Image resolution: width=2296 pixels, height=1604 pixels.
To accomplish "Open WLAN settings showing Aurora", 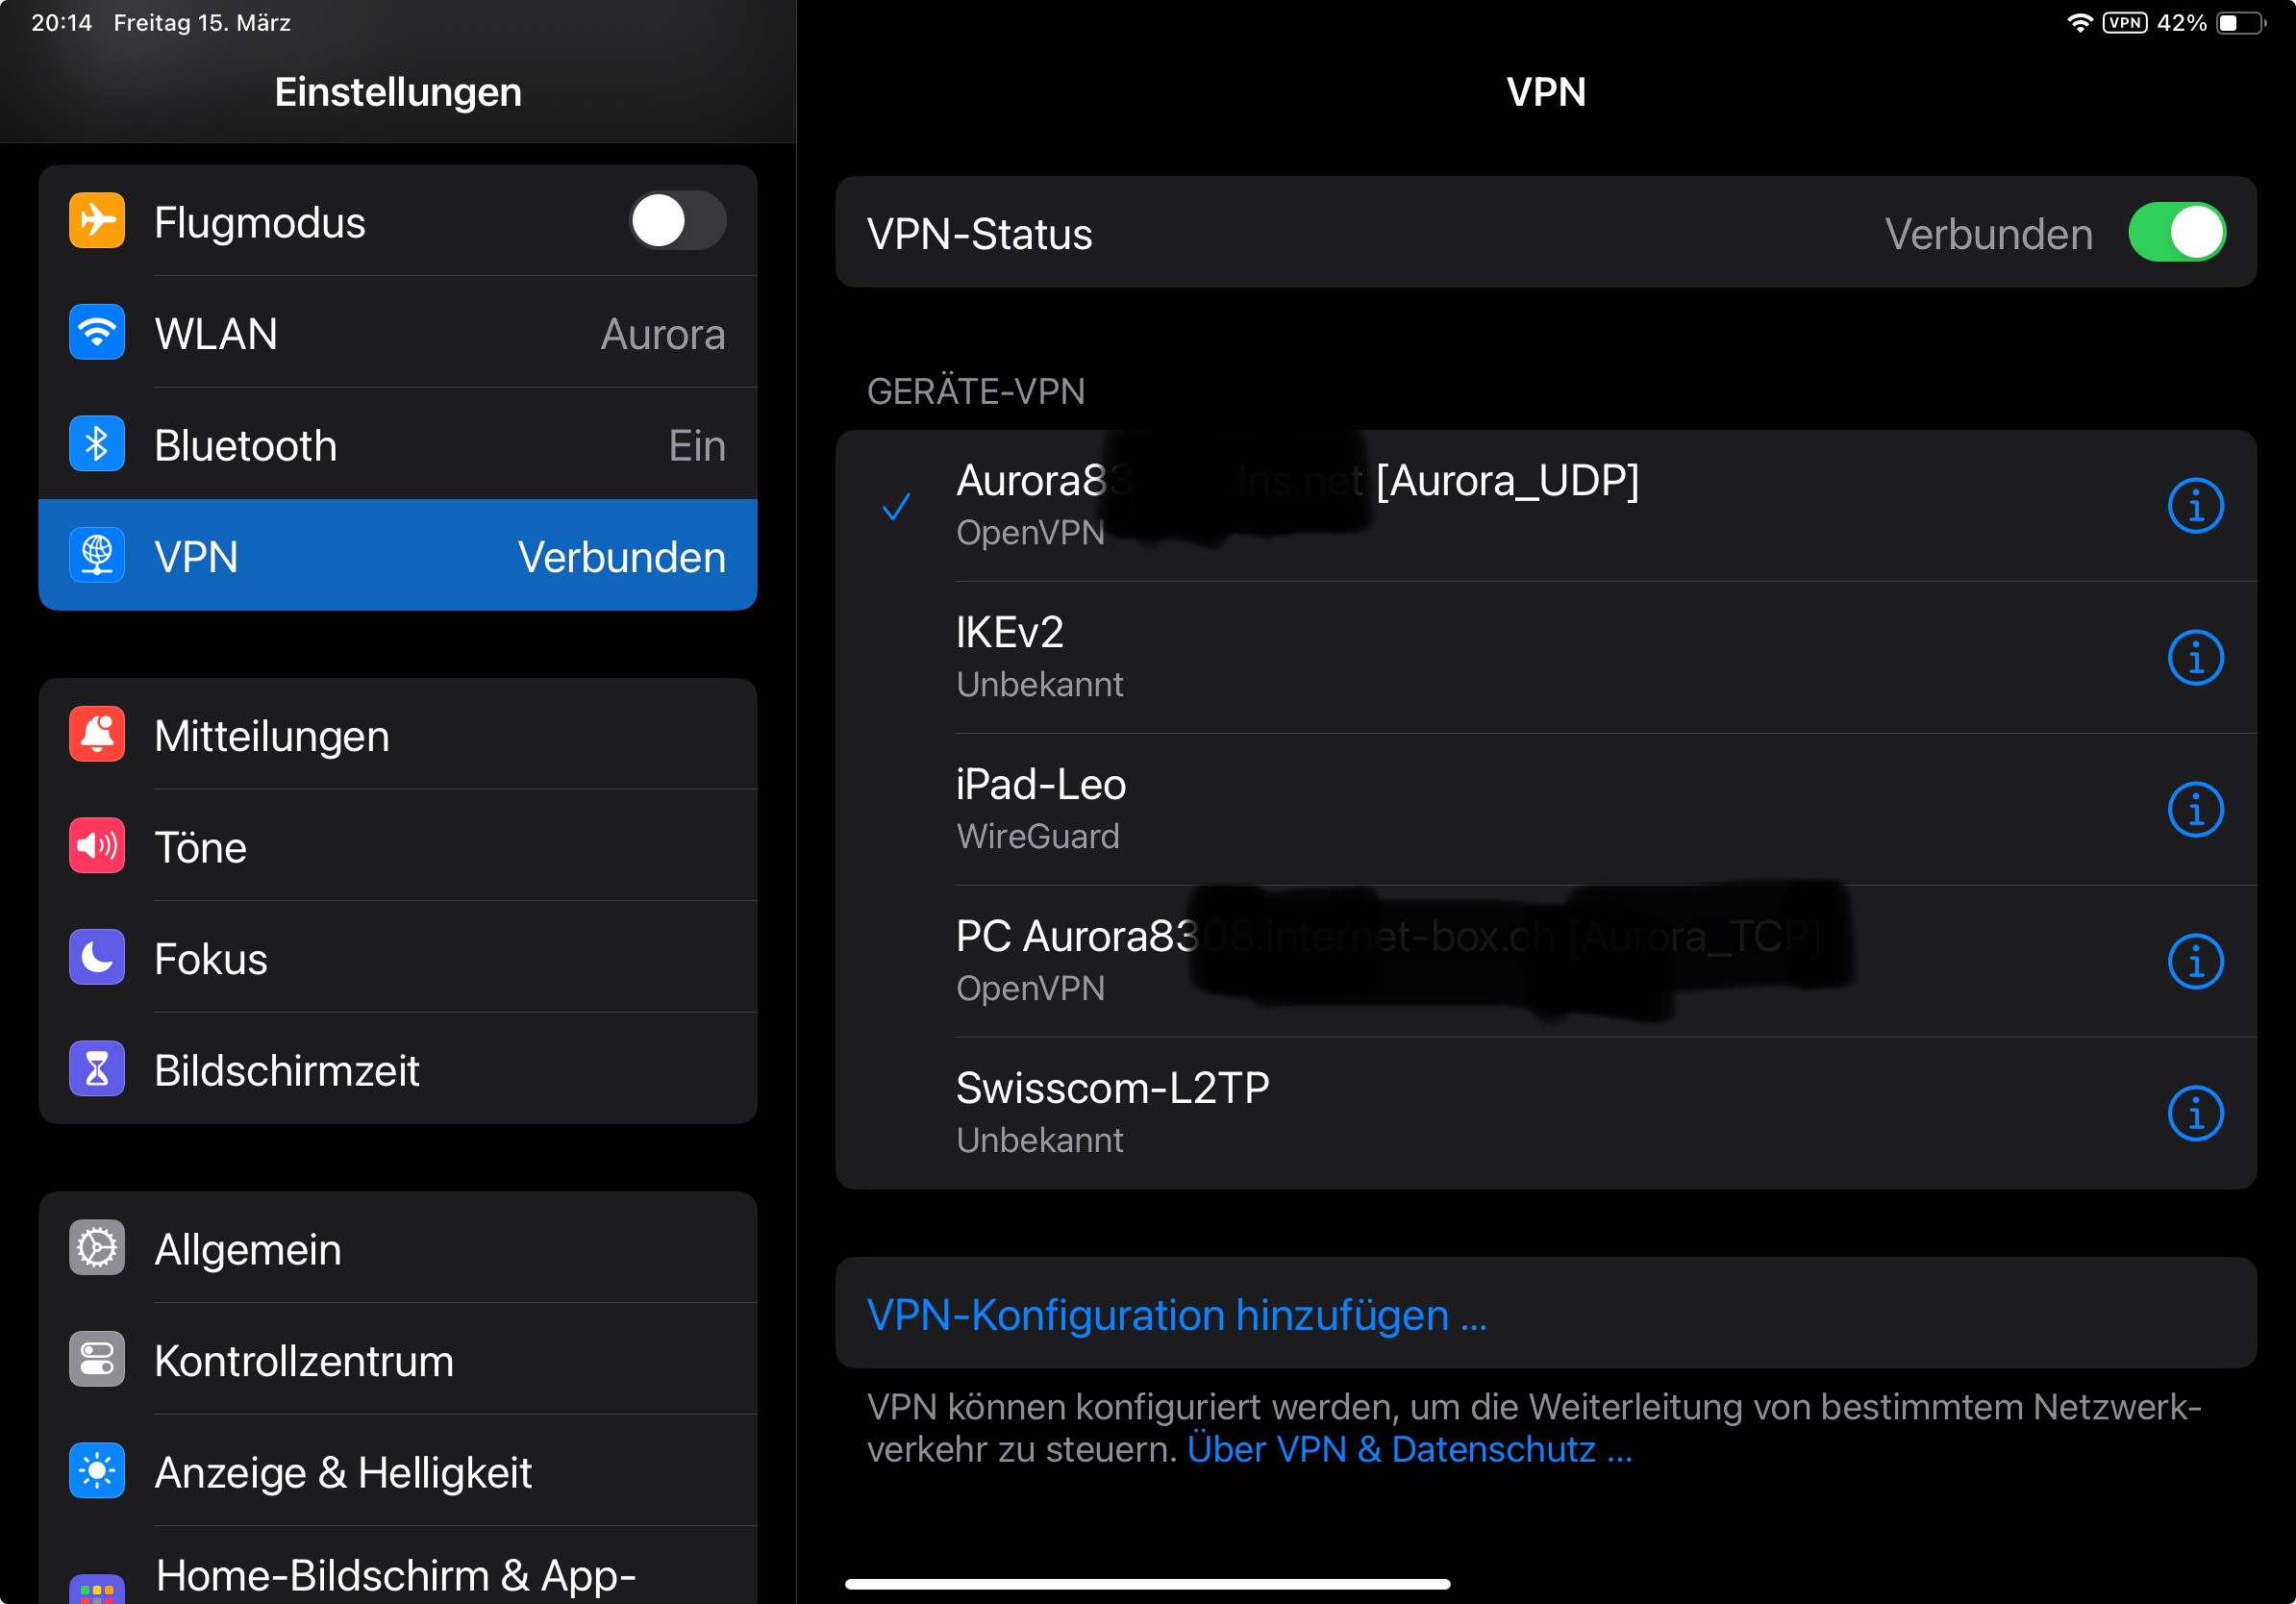I will pos(398,333).
